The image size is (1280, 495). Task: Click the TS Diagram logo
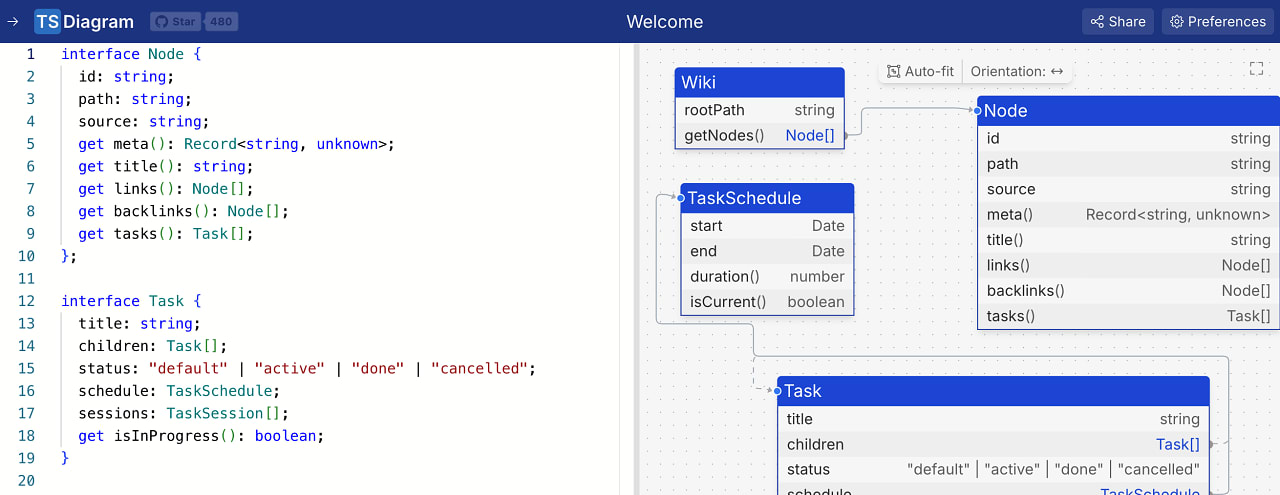coord(84,21)
